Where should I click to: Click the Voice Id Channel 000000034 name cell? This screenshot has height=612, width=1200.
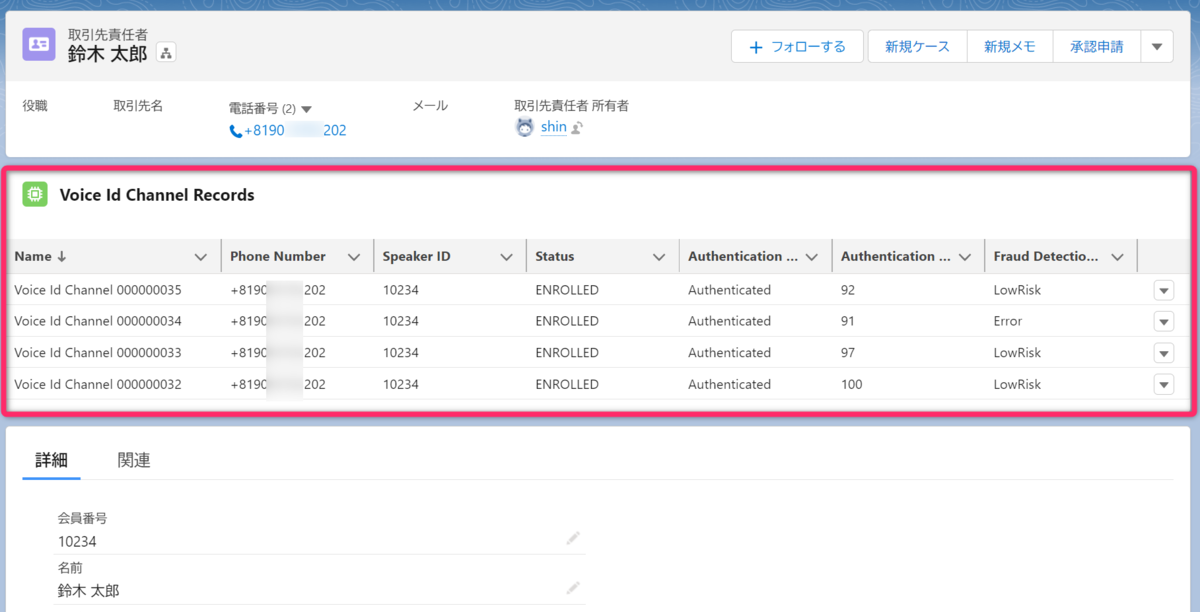pos(98,321)
